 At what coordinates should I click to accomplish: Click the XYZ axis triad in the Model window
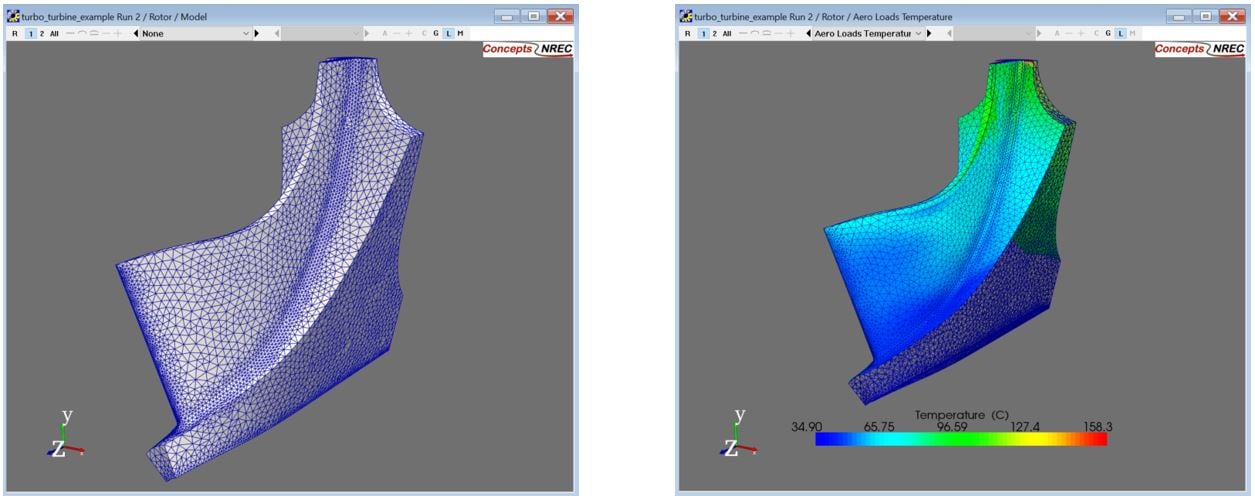(x=64, y=436)
